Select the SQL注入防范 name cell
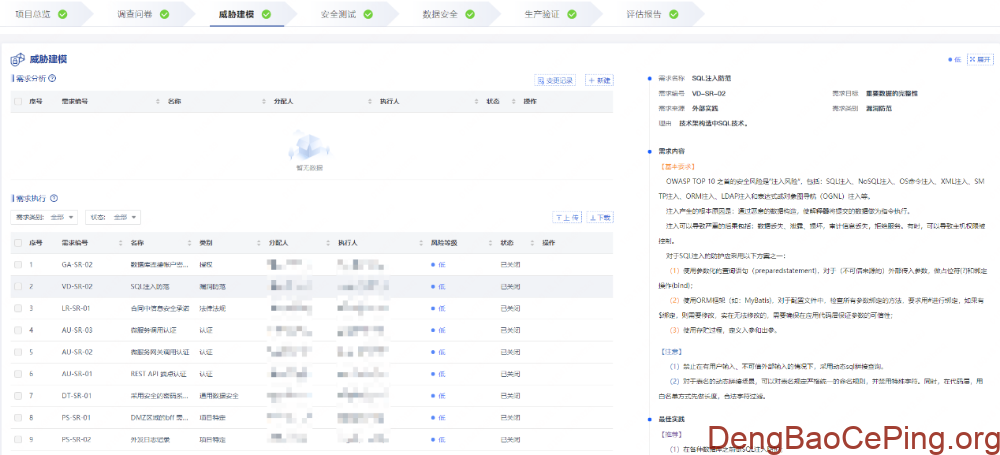Image resolution: width=1000 pixels, height=455 pixels. (x=151, y=287)
